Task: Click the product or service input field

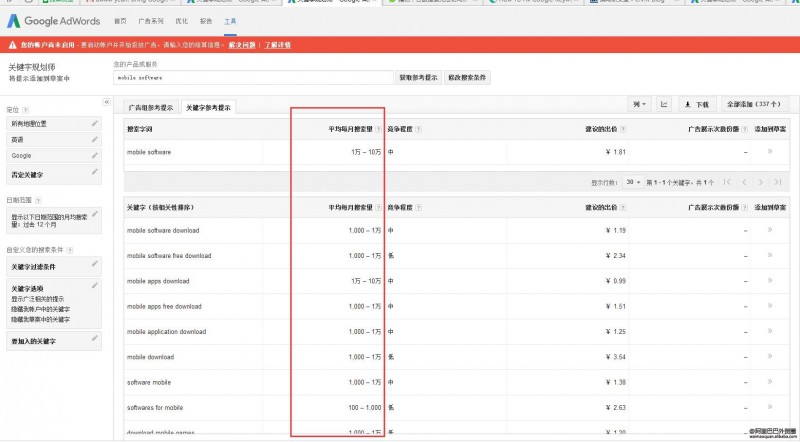Action: tap(253, 77)
